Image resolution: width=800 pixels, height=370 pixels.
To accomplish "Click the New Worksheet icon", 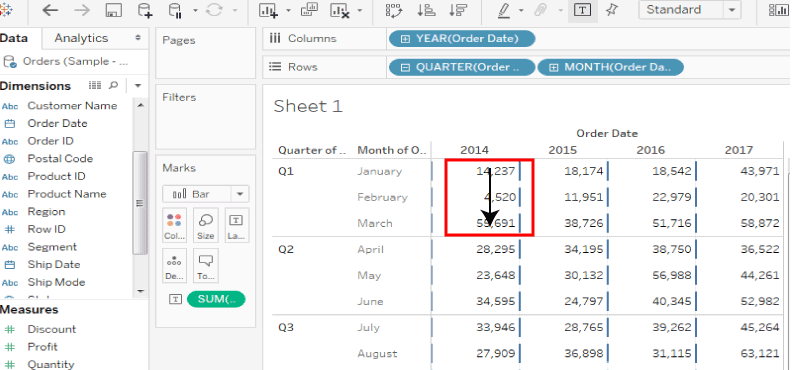I will point(268,11).
